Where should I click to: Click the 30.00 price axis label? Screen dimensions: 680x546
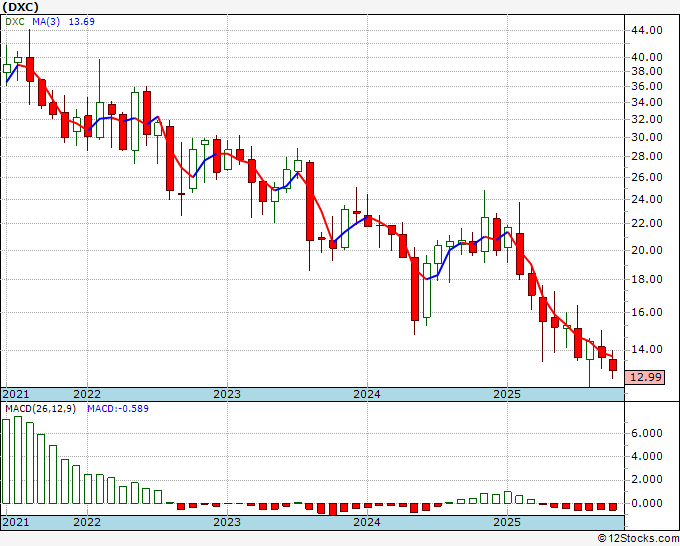click(x=647, y=137)
